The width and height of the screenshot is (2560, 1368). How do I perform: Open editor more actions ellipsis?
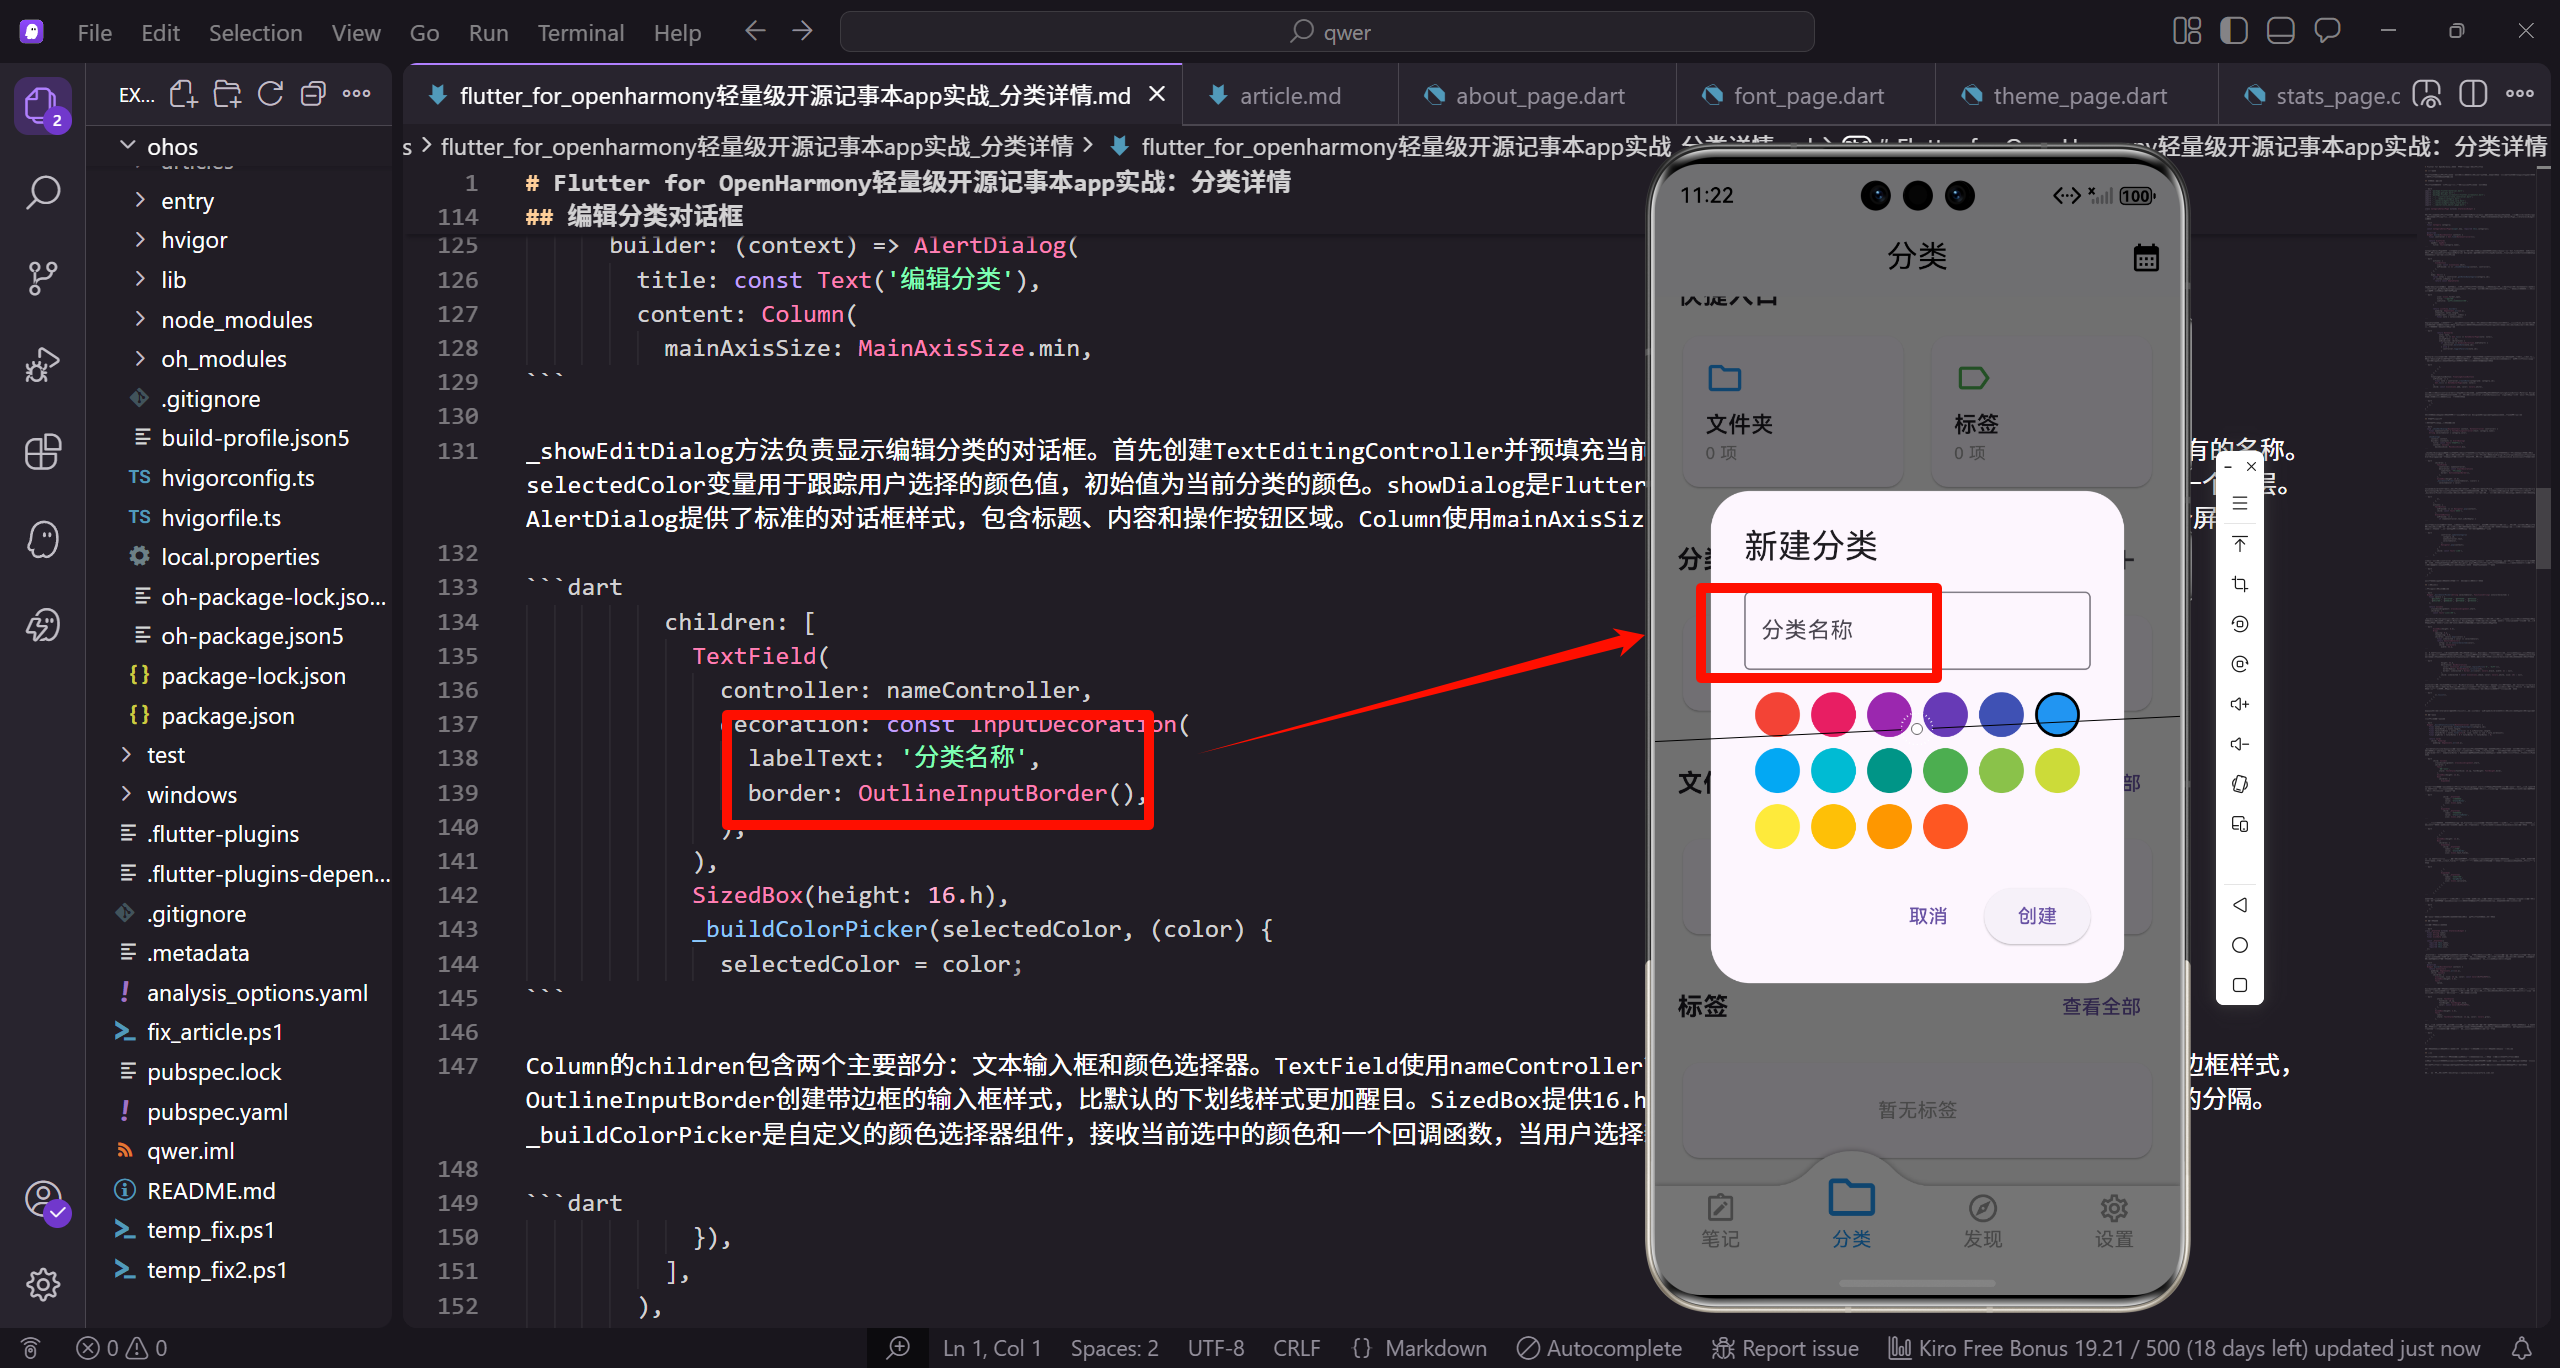coord(2520,94)
